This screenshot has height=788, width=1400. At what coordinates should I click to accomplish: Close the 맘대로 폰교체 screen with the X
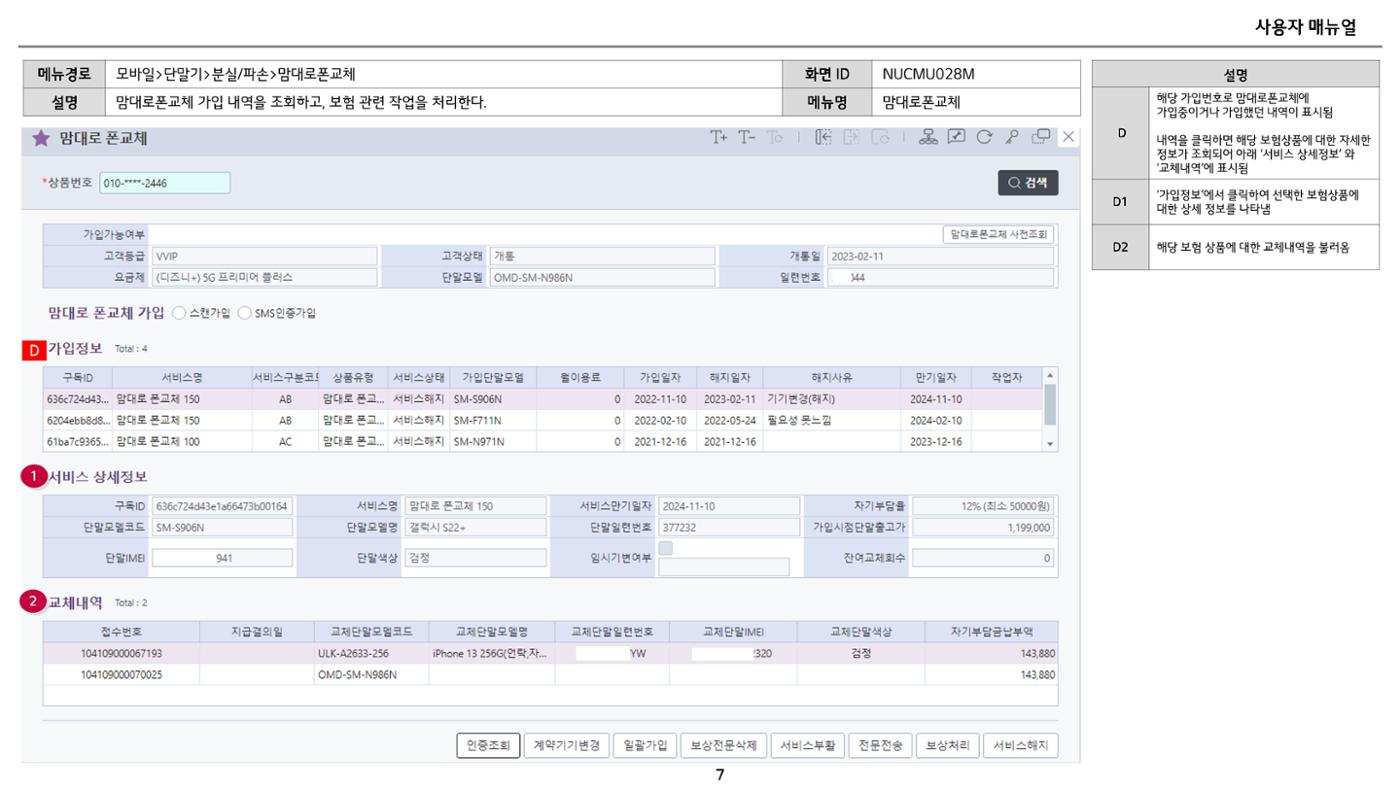click(x=1069, y=137)
